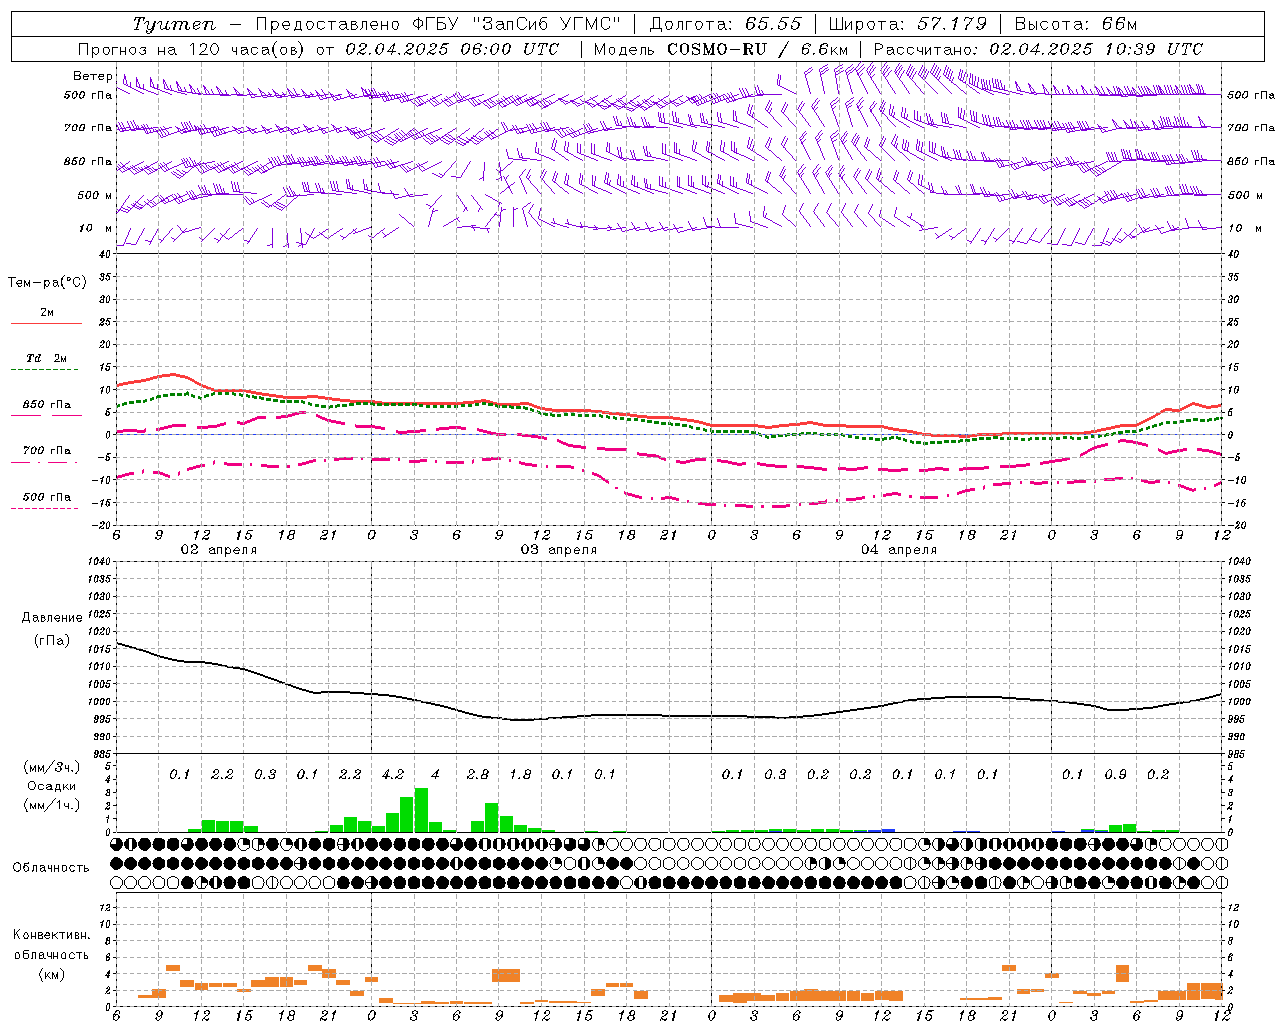Click the '4.2' three-hour precipitation value
1280x1024 pixels.
(393, 774)
